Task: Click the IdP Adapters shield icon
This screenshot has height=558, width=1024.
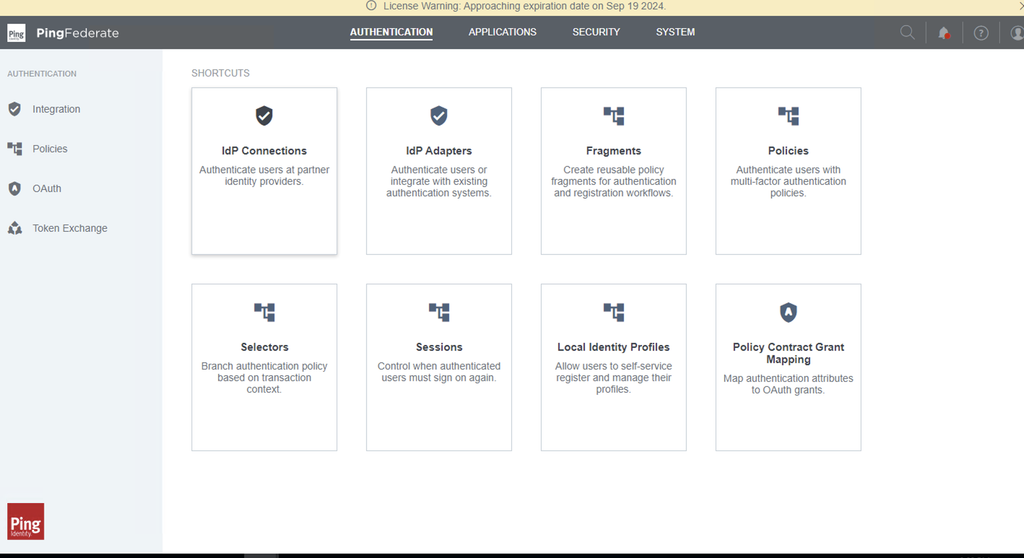Action: tap(439, 116)
